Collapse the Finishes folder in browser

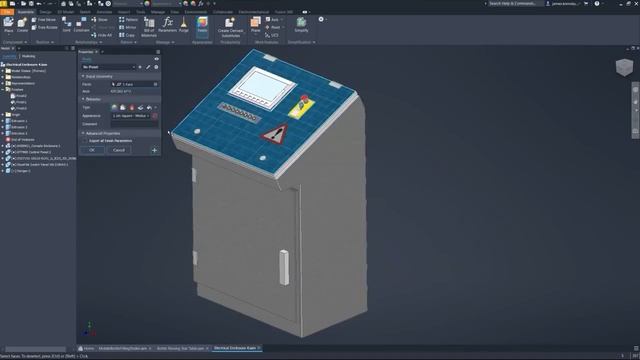tap(2, 89)
